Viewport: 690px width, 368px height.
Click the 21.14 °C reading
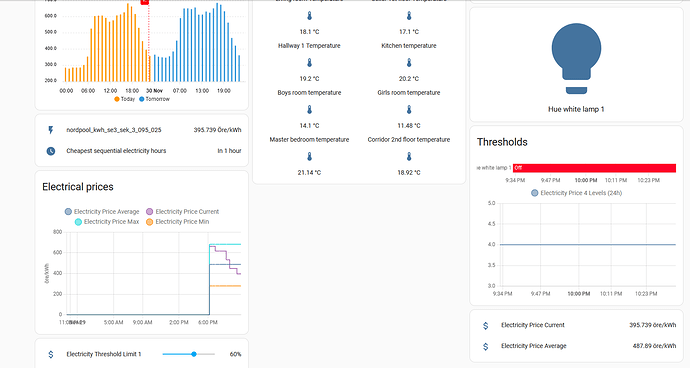click(309, 173)
